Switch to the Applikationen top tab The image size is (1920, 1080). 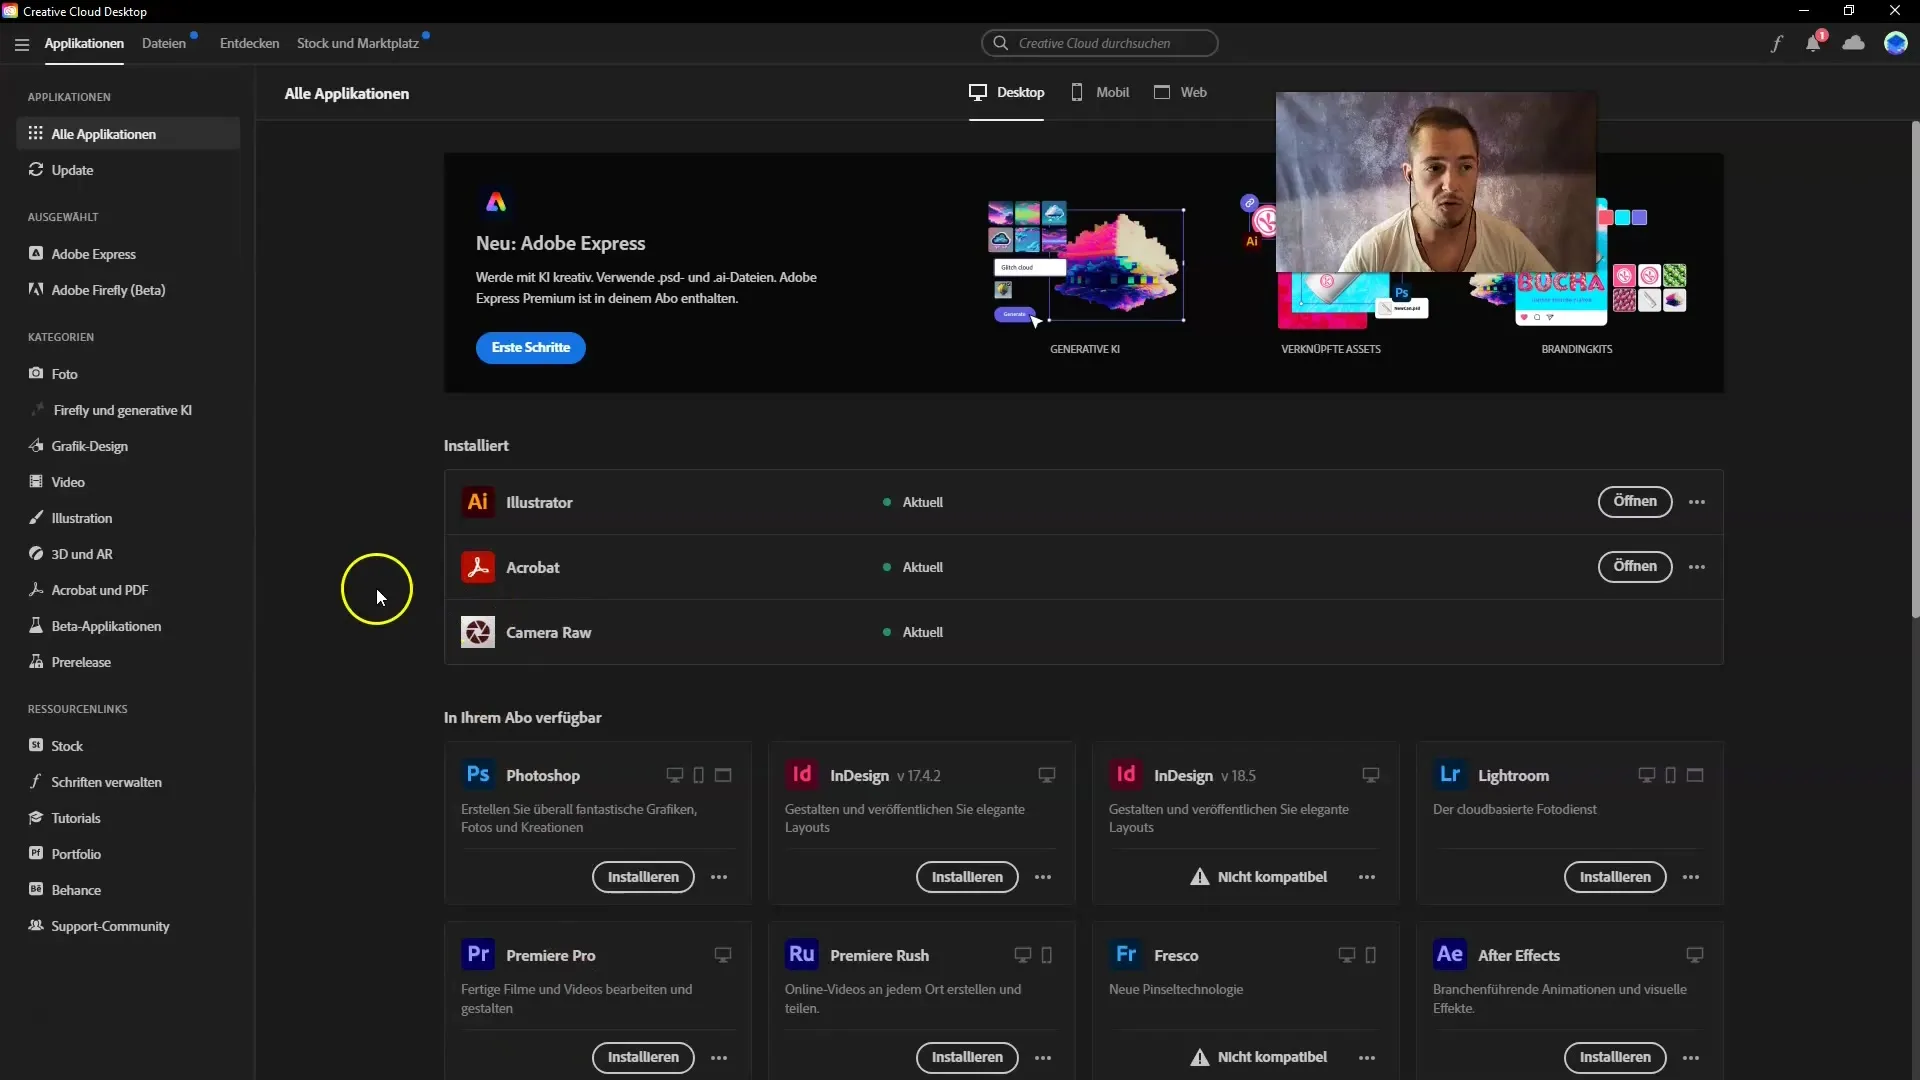pyautogui.click(x=84, y=44)
